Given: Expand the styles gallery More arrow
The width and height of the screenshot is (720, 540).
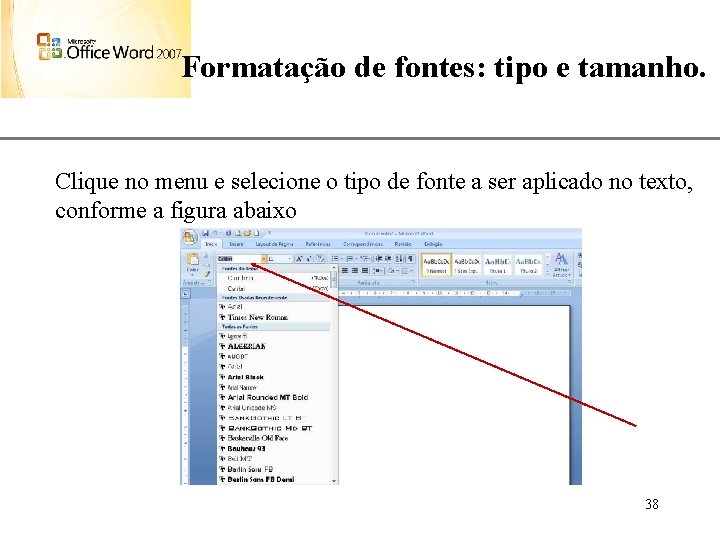Looking at the screenshot, I should click(547, 272).
